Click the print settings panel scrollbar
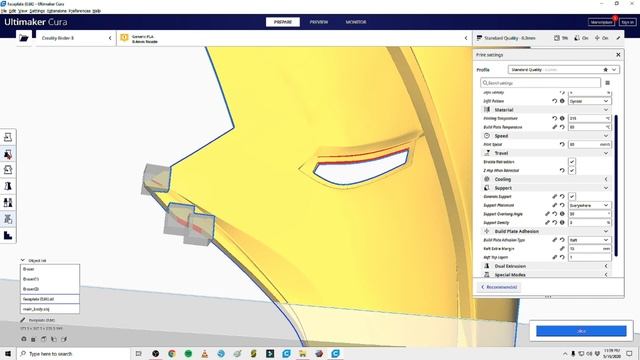 coord(616,186)
